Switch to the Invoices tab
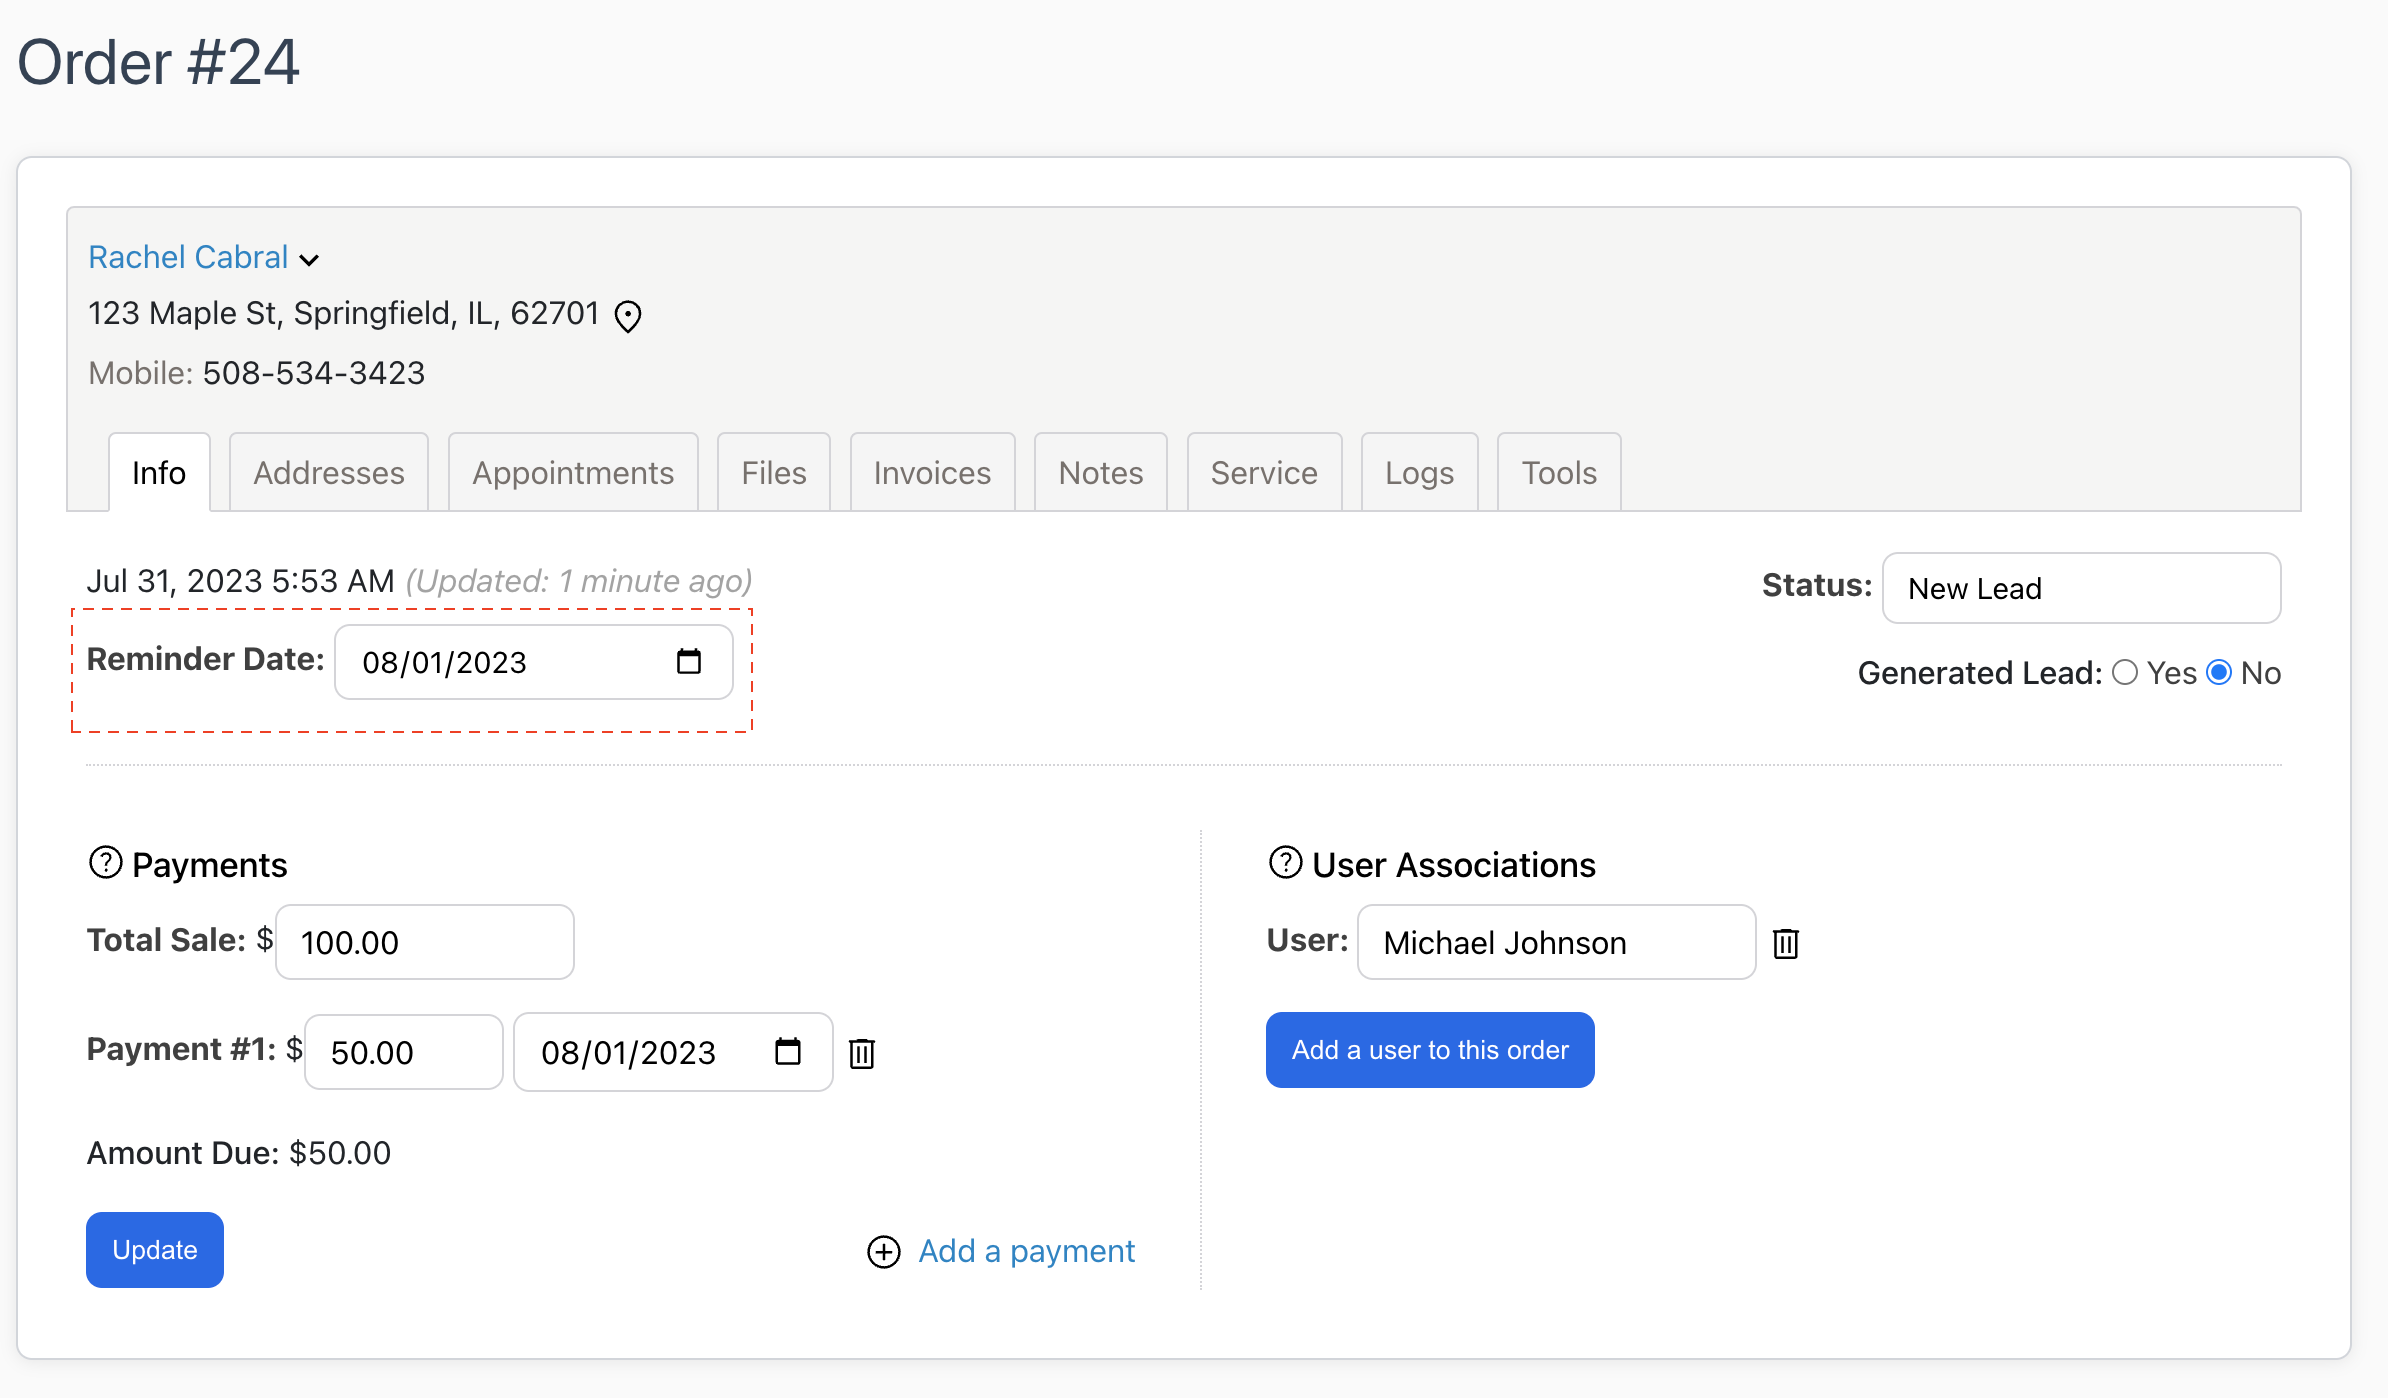The height and width of the screenshot is (1398, 2388). [931, 472]
